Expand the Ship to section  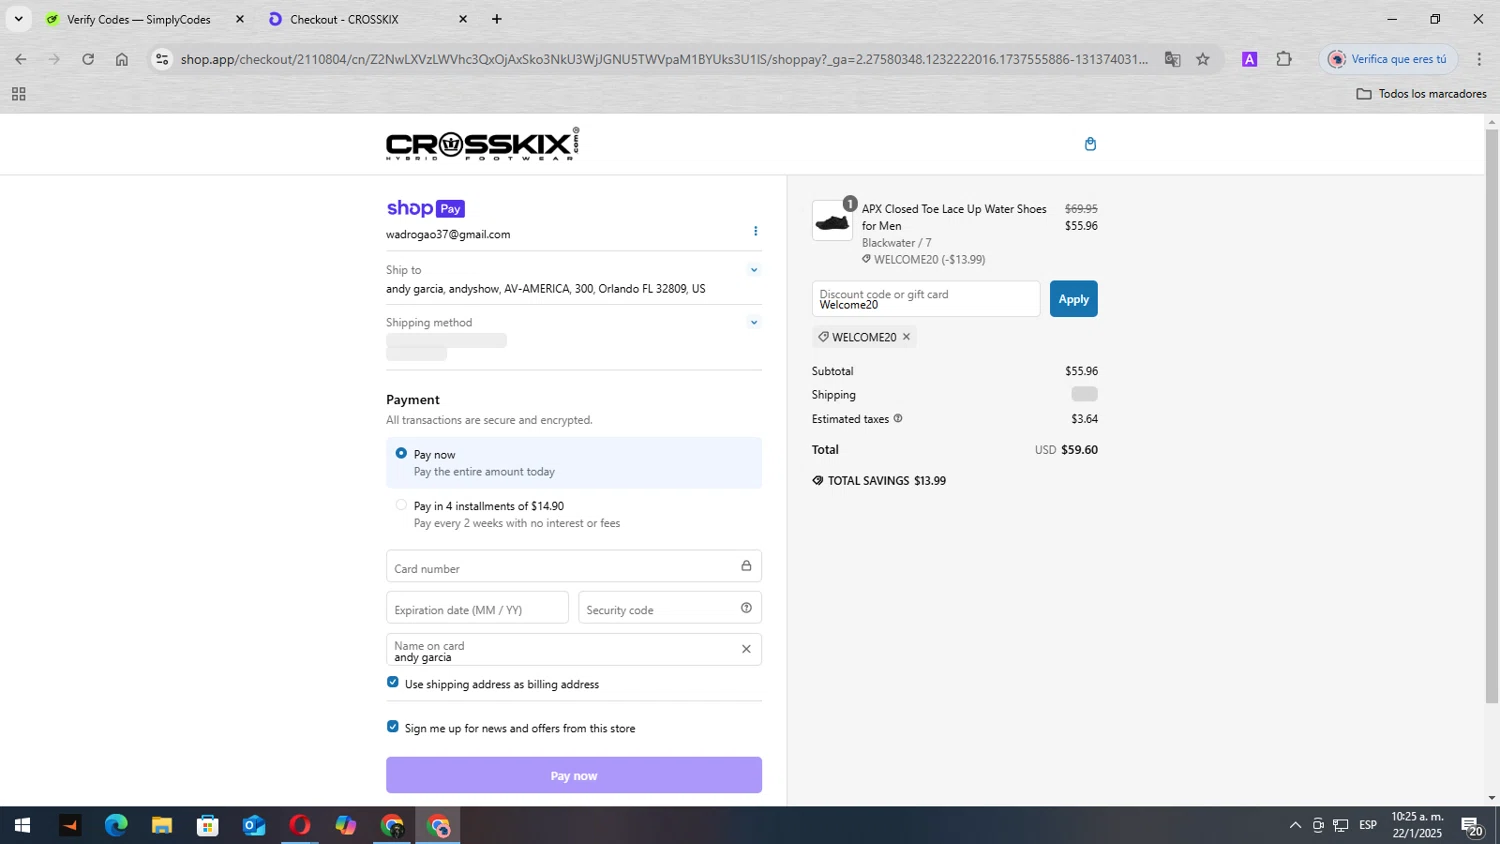point(754,270)
